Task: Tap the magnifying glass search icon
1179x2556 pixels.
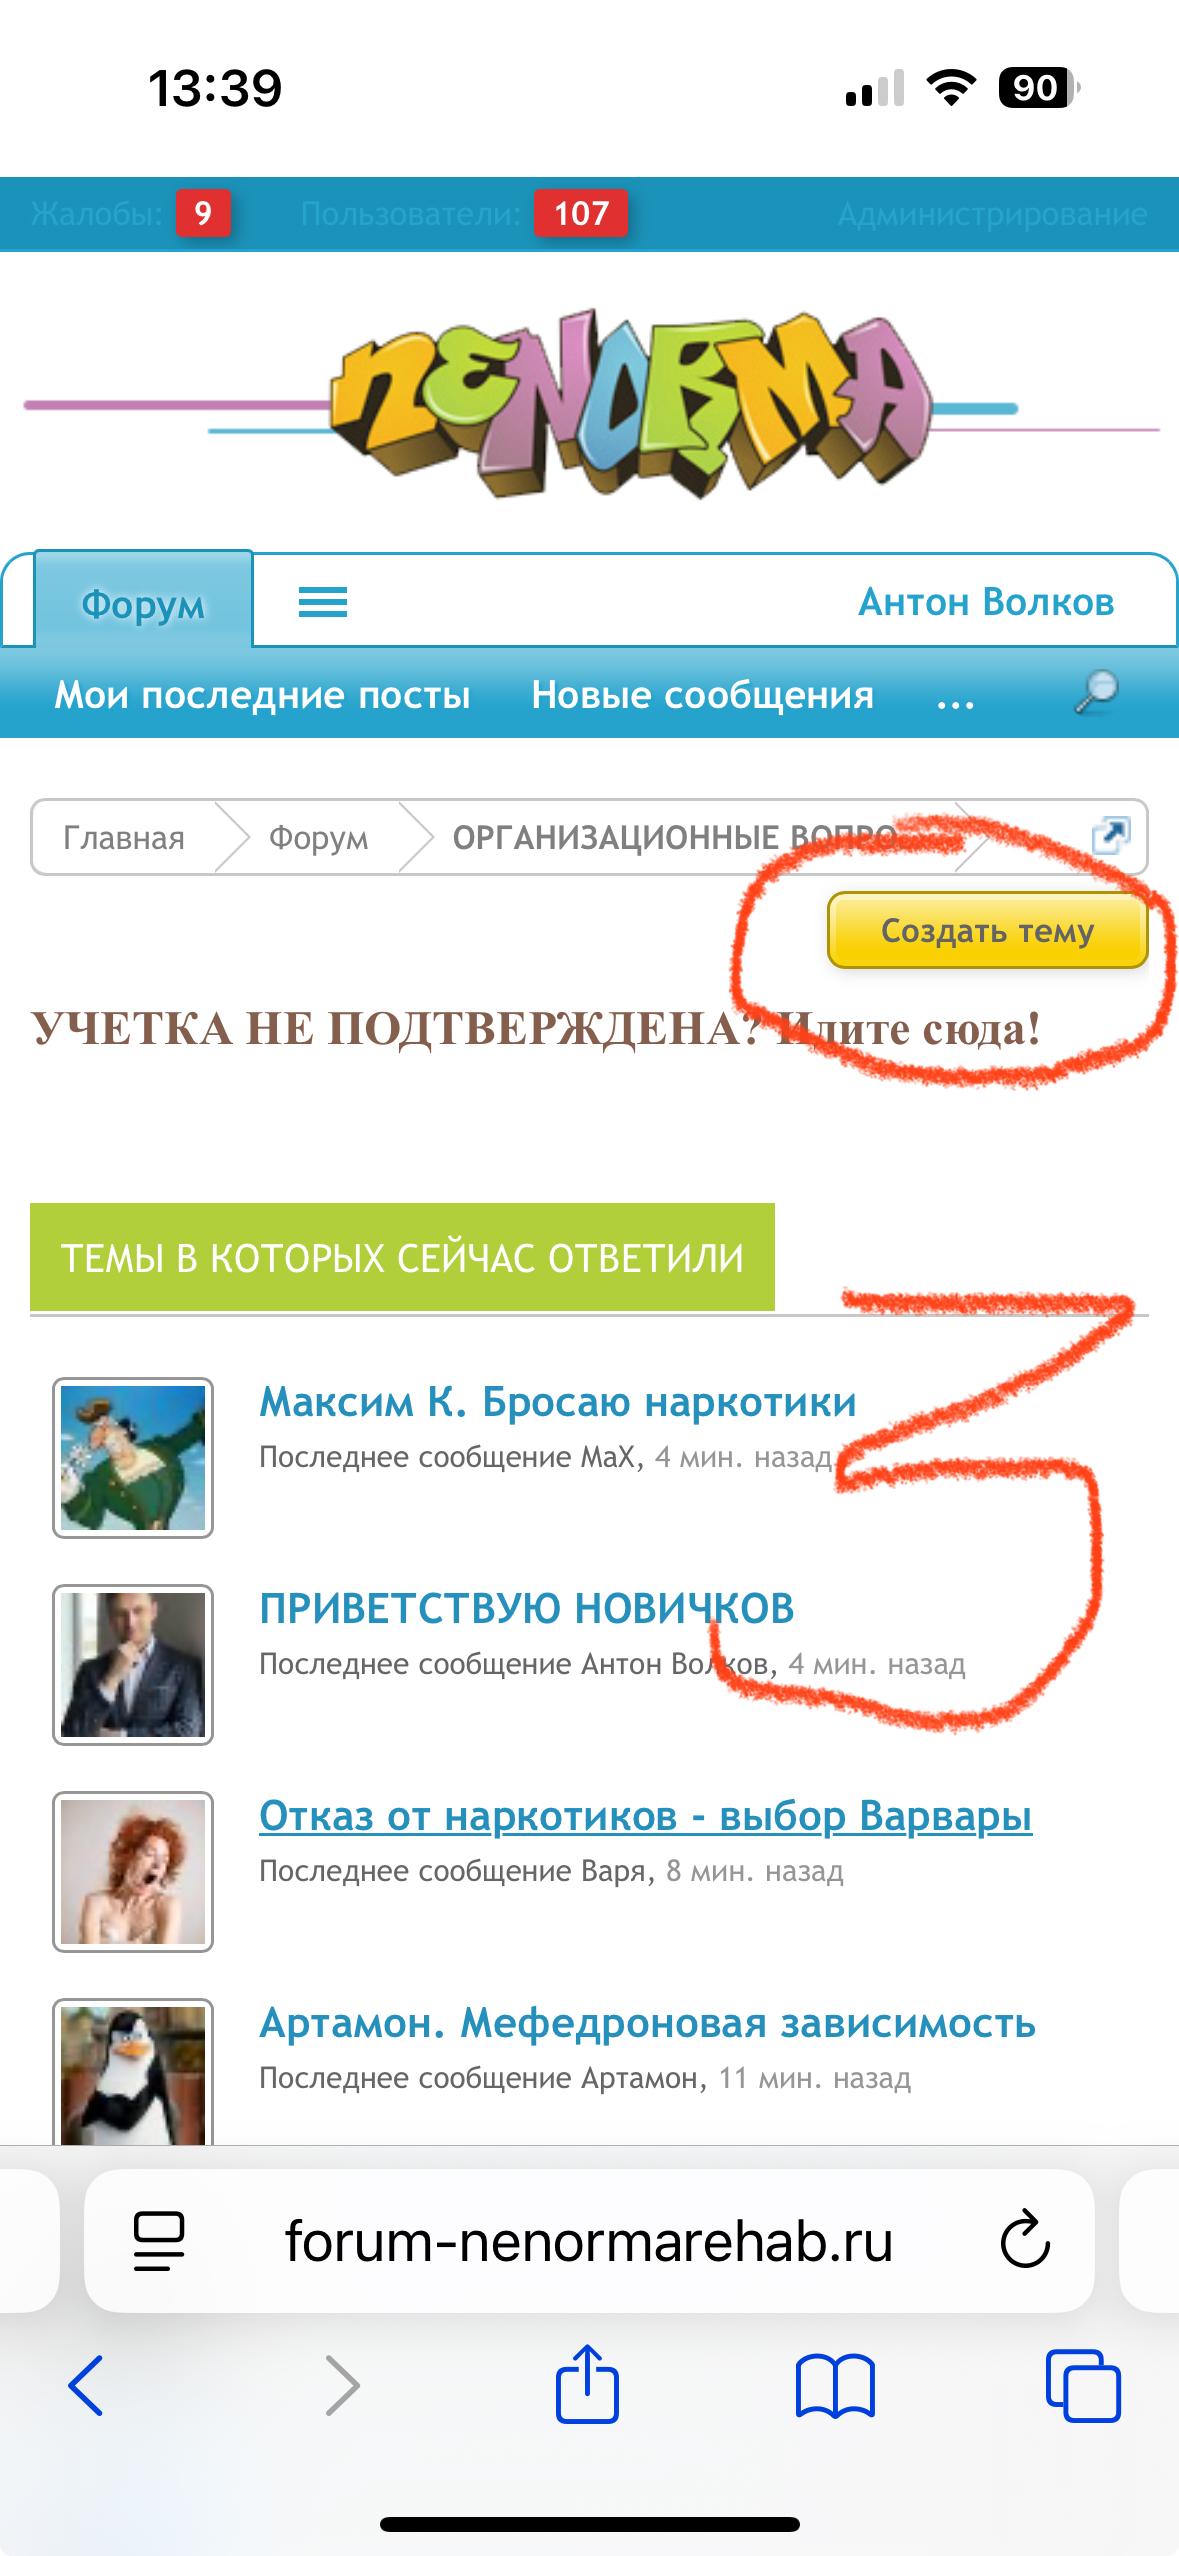Action: [1096, 692]
